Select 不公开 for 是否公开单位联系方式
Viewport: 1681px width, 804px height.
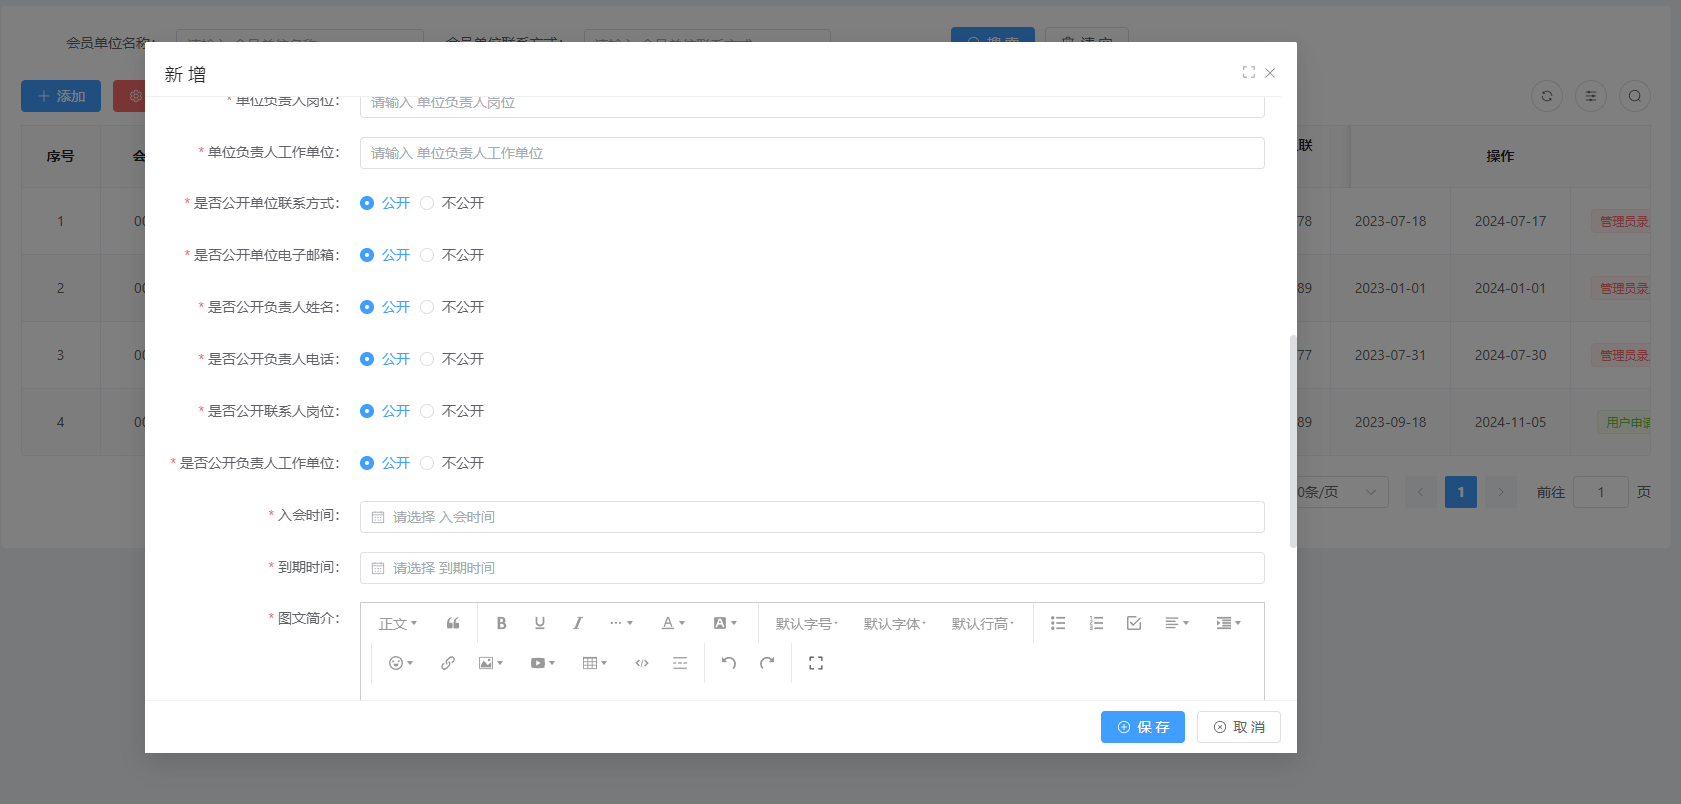click(428, 203)
